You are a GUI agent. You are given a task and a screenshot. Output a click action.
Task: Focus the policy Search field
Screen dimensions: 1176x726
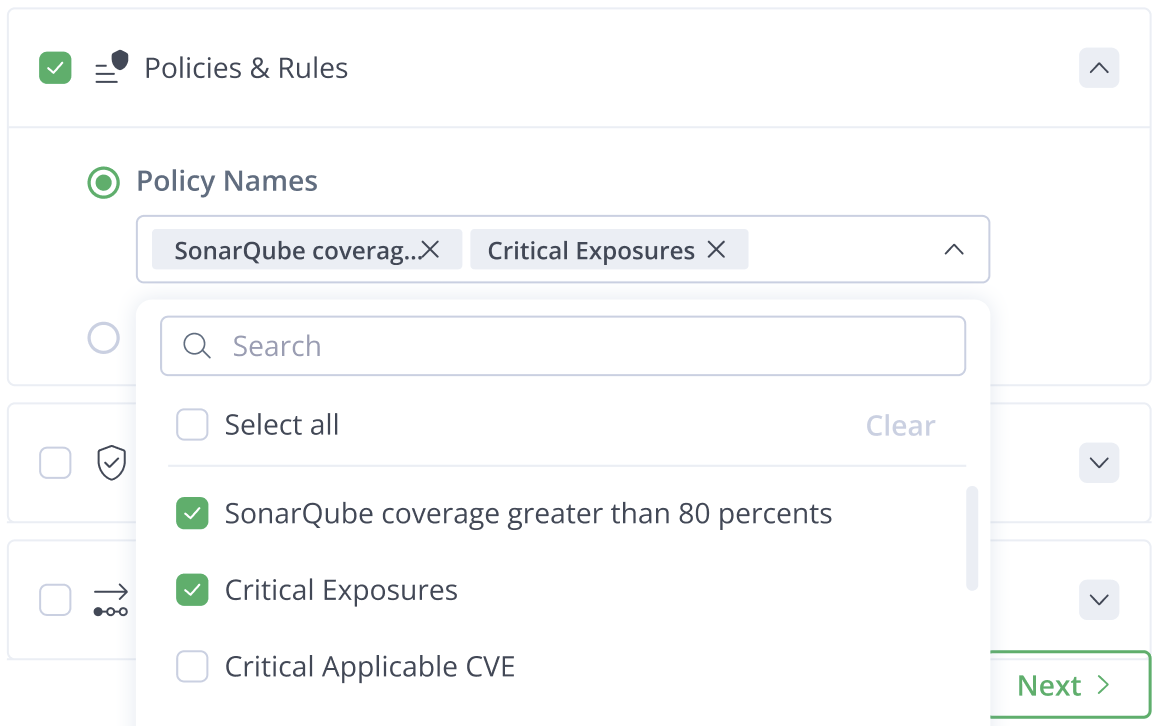pyautogui.click(x=562, y=346)
